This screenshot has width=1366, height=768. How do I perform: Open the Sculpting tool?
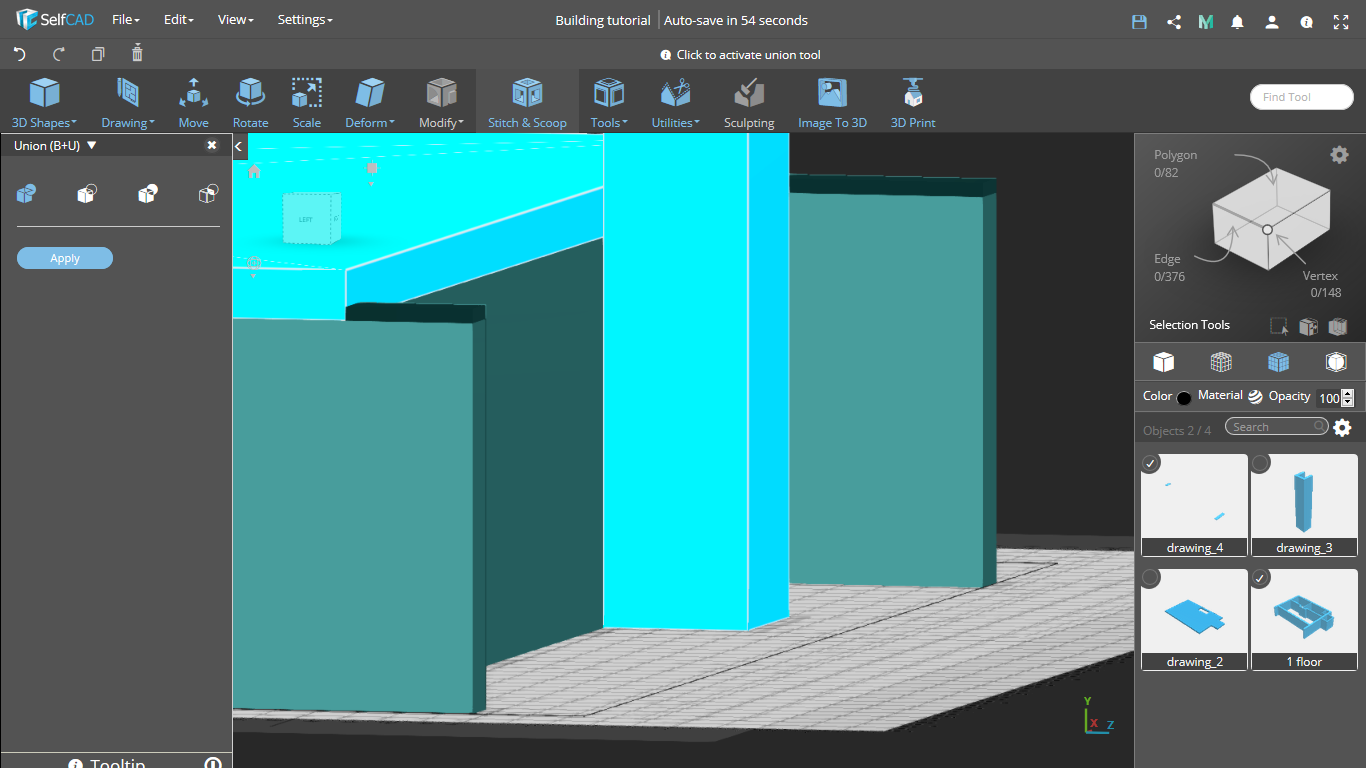coord(749,103)
